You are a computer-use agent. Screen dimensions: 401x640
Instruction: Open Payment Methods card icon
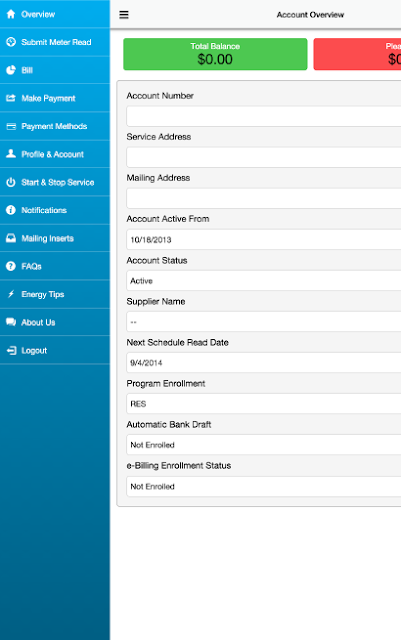coord(11,126)
